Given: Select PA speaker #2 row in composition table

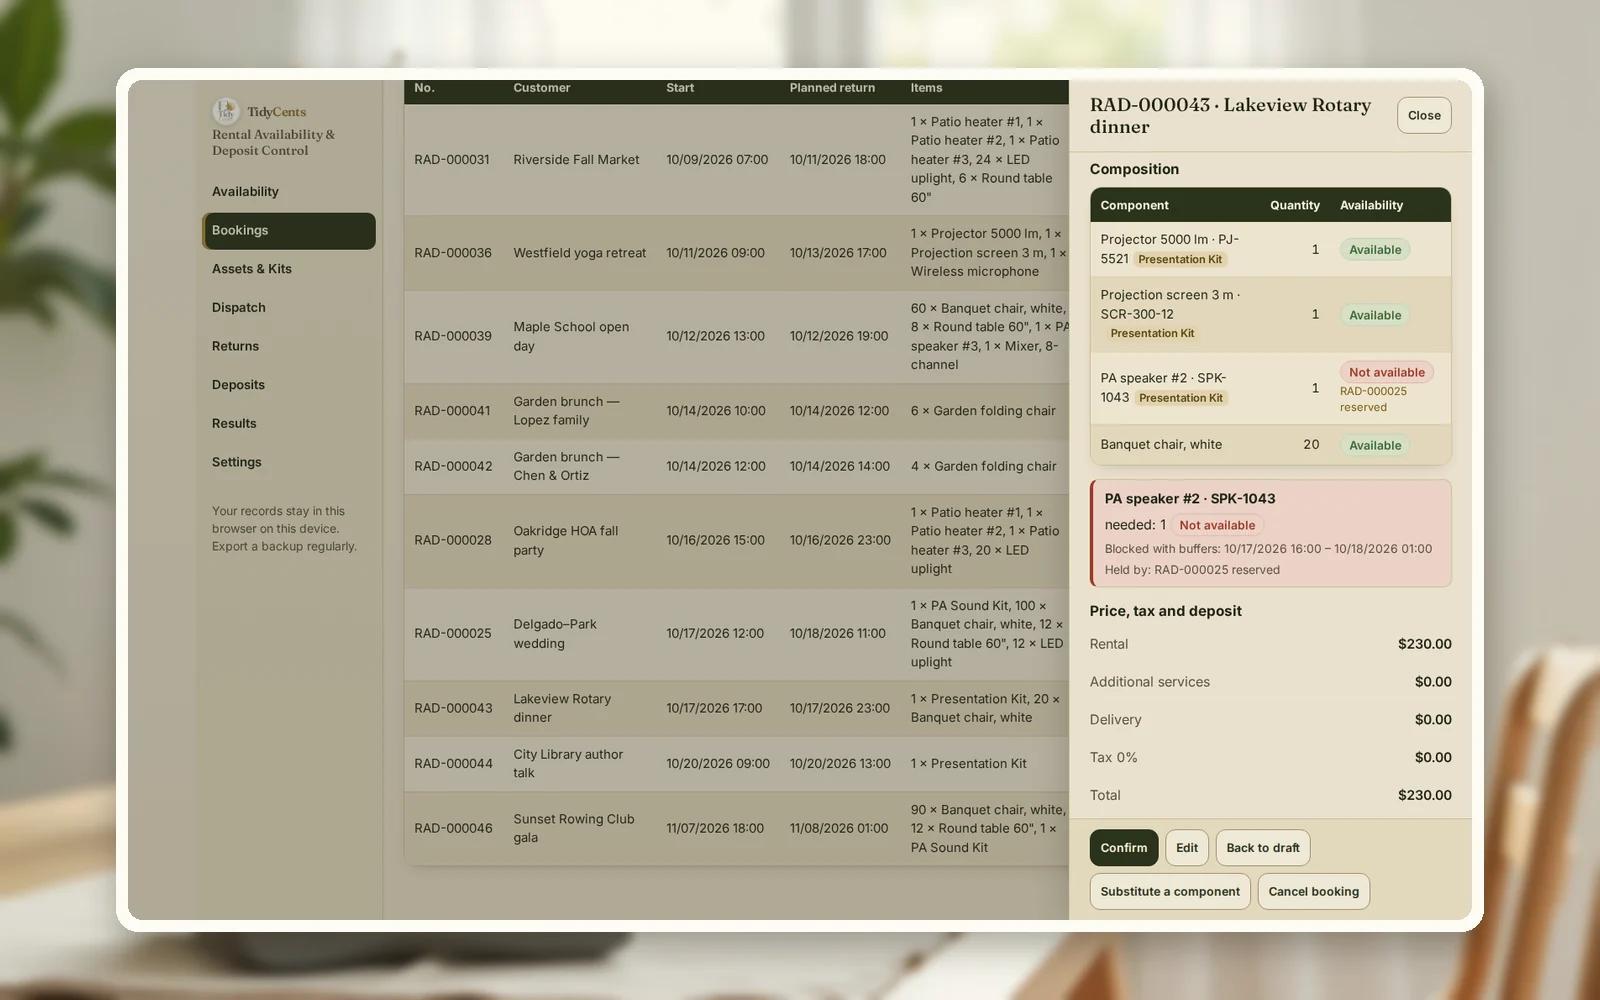Looking at the screenshot, I should click(x=1270, y=389).
